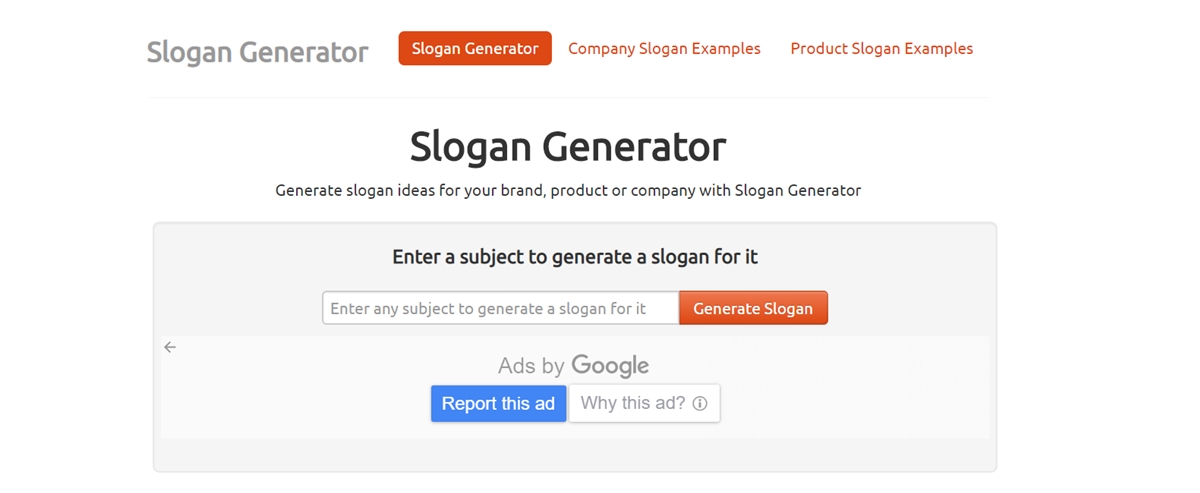Click the gray panel strip below the ad

coord(574,453)
